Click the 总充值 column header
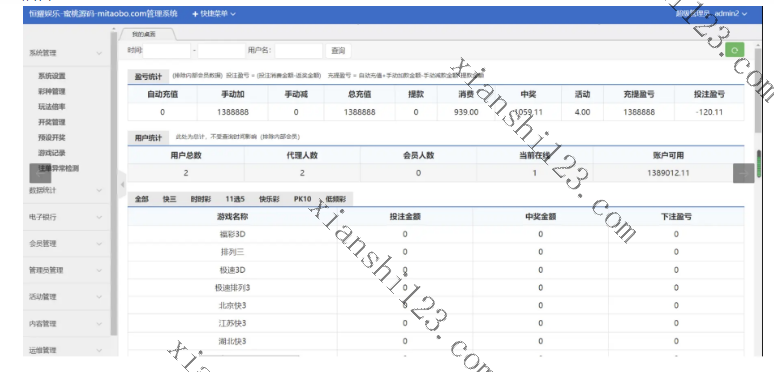774x372 pixels. tap(359, 94)
